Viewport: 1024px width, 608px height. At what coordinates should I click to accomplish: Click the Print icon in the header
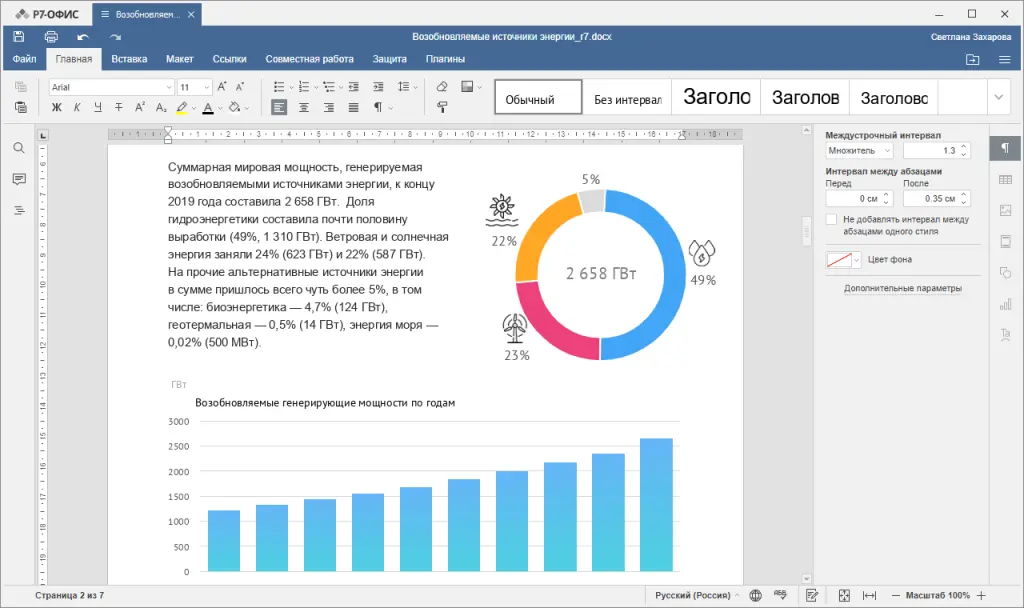(51, 37)
